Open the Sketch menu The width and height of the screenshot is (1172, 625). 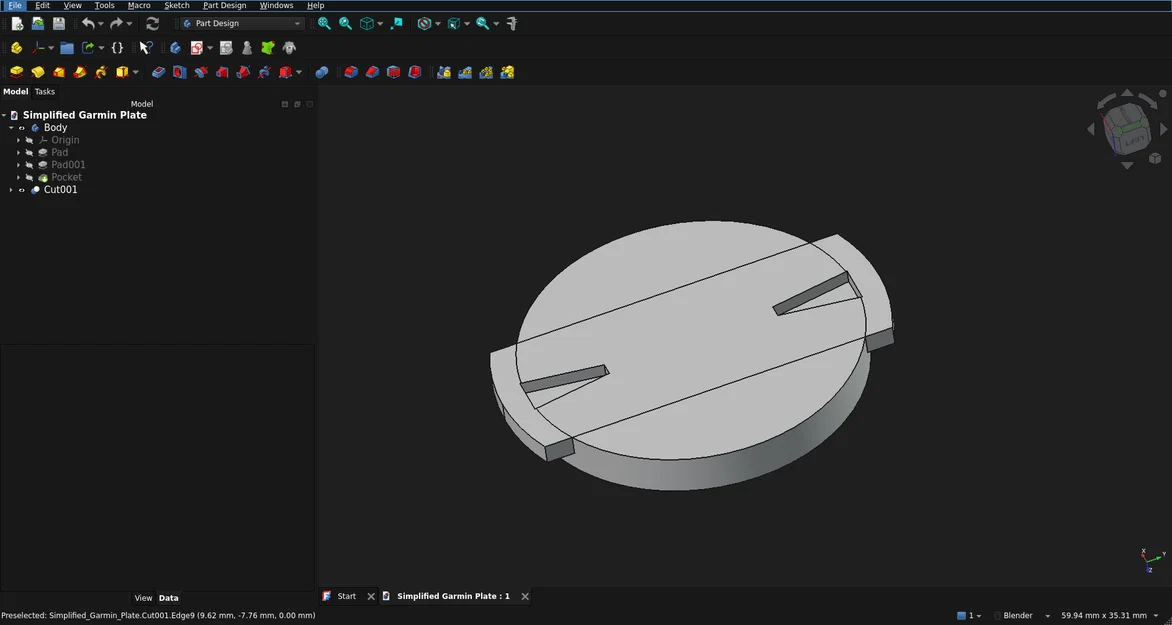[176, 5]
